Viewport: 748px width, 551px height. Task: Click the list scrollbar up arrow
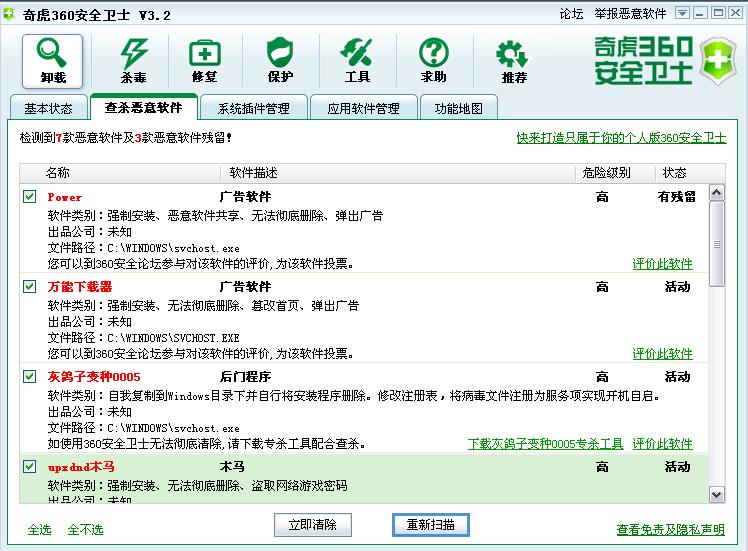(717, 193)
